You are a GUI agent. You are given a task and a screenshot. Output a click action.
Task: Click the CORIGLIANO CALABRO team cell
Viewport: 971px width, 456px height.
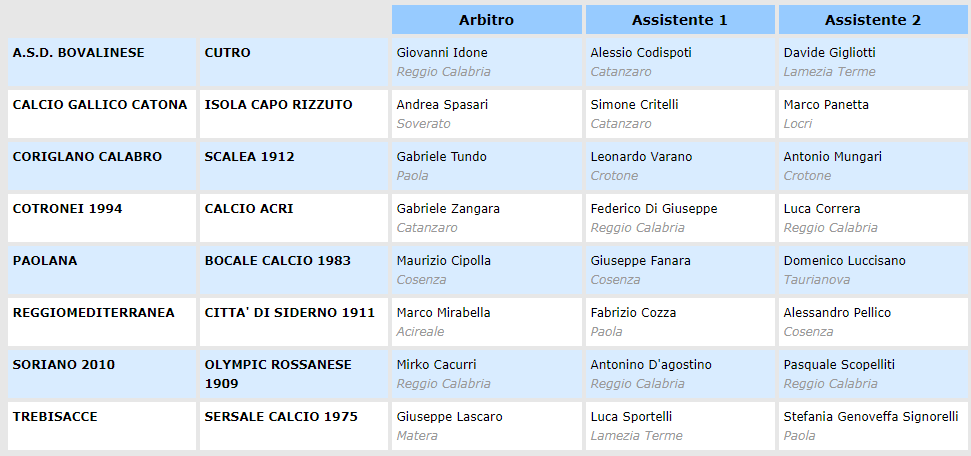[x=87, y=156]
